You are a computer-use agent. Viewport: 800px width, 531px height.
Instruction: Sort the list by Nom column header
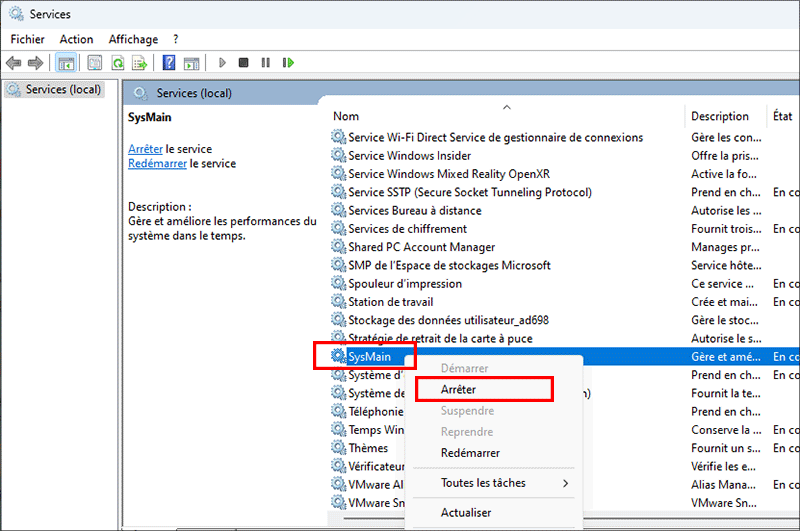pos(346,116)
